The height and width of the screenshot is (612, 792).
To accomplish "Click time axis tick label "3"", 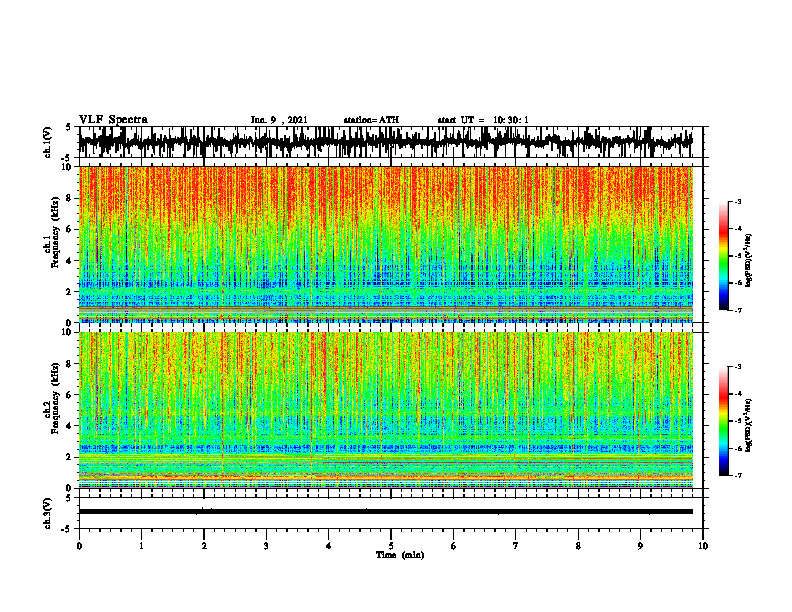I will click(x=266, y=546).
